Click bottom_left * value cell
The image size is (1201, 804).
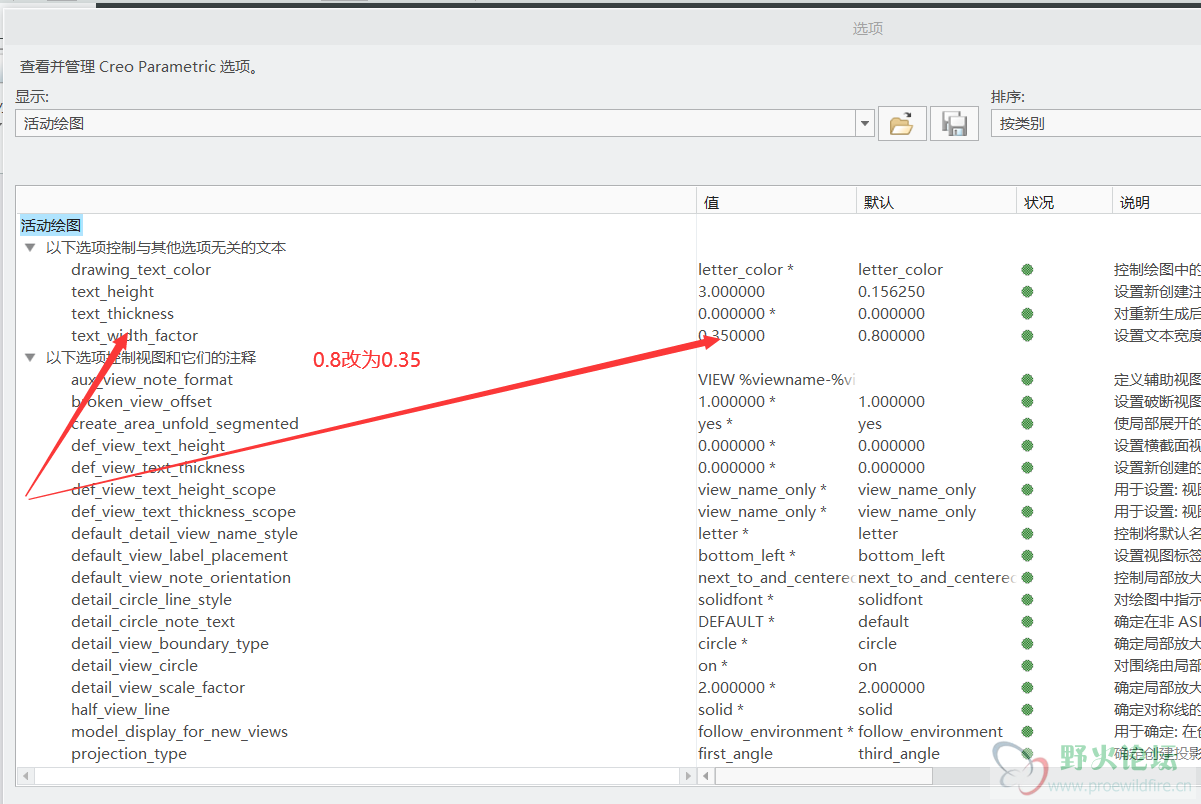[x=746, y=556]
